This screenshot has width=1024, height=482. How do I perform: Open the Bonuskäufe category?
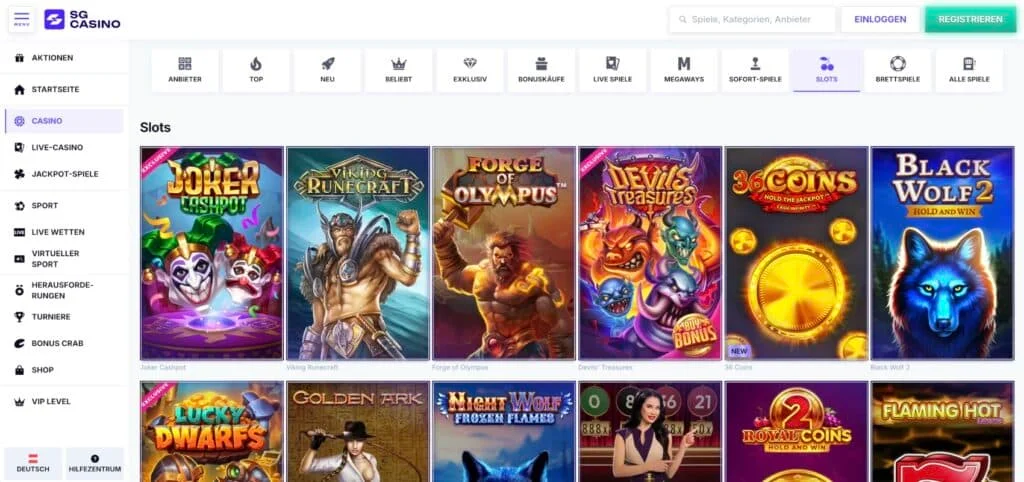pos(541,70)
